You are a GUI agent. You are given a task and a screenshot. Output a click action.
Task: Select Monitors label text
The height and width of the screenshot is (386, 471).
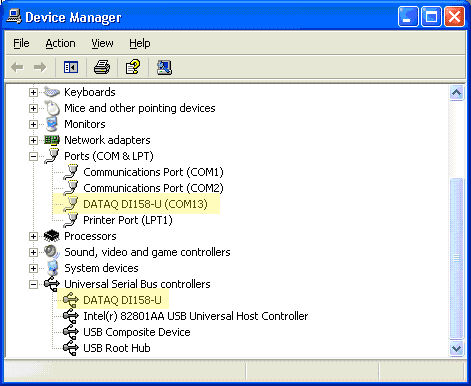(x=85, y=124)
